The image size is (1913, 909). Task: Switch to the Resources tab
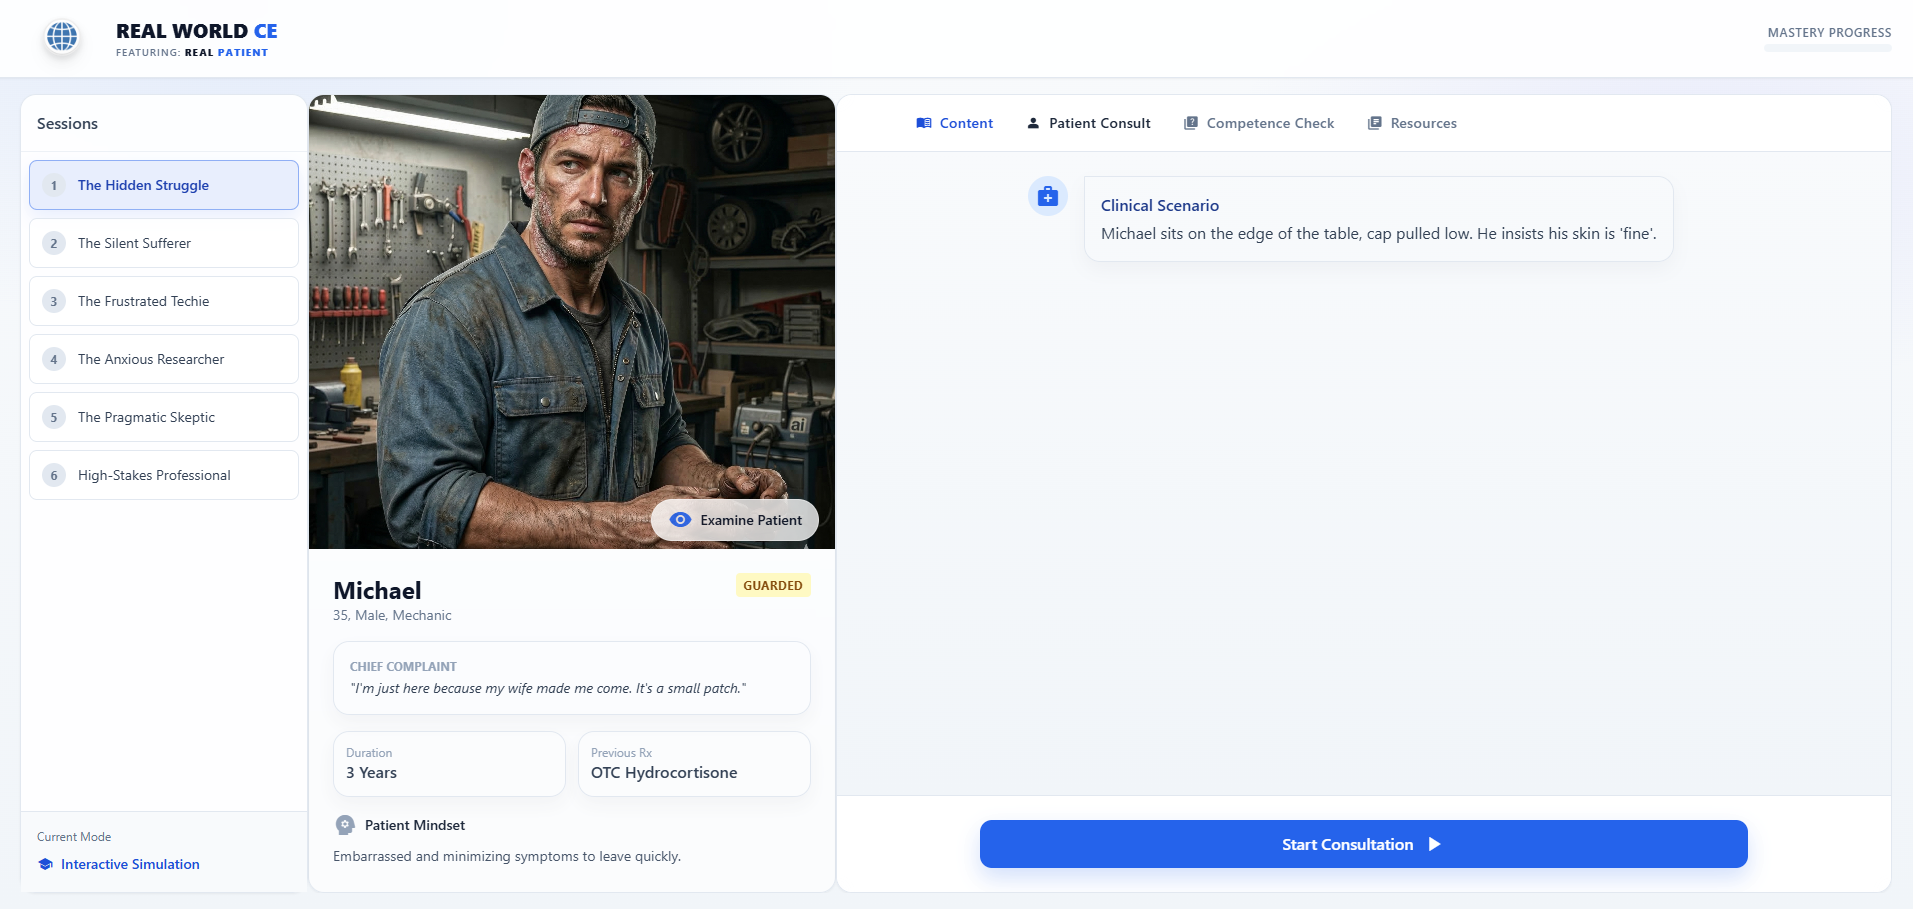coord(1412,123)
